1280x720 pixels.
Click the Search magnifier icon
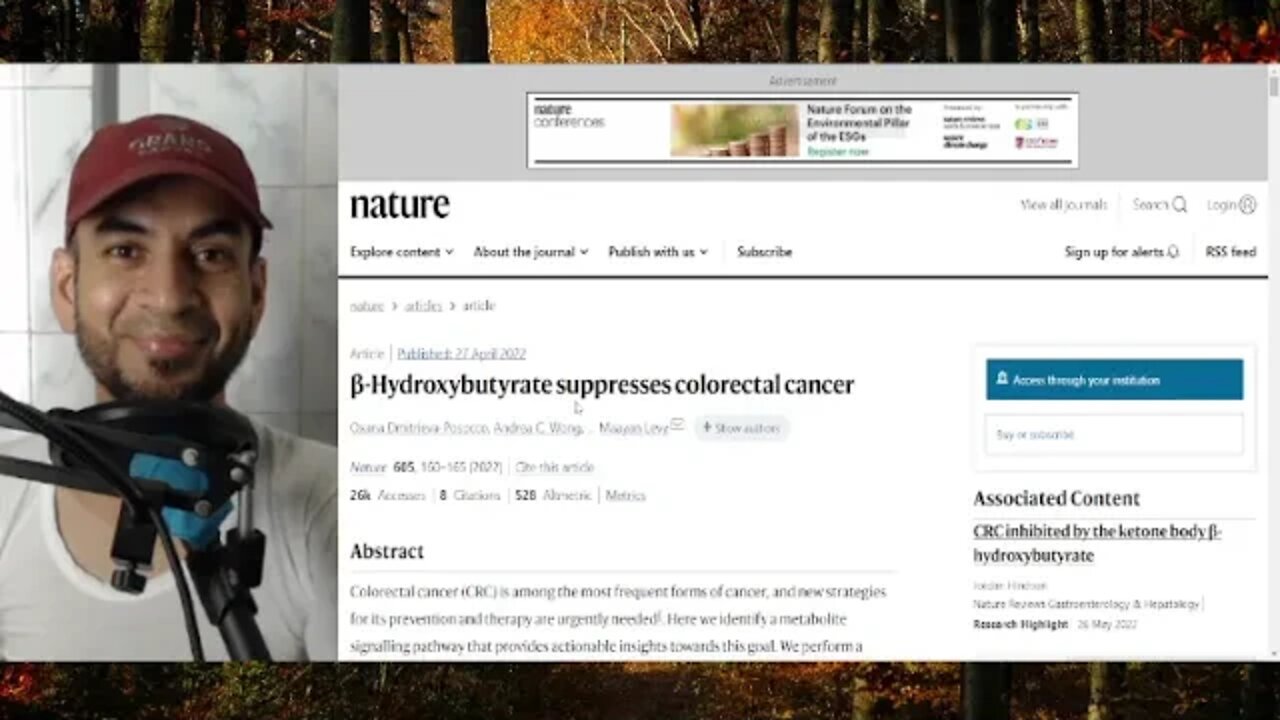tap(1180, 205)
